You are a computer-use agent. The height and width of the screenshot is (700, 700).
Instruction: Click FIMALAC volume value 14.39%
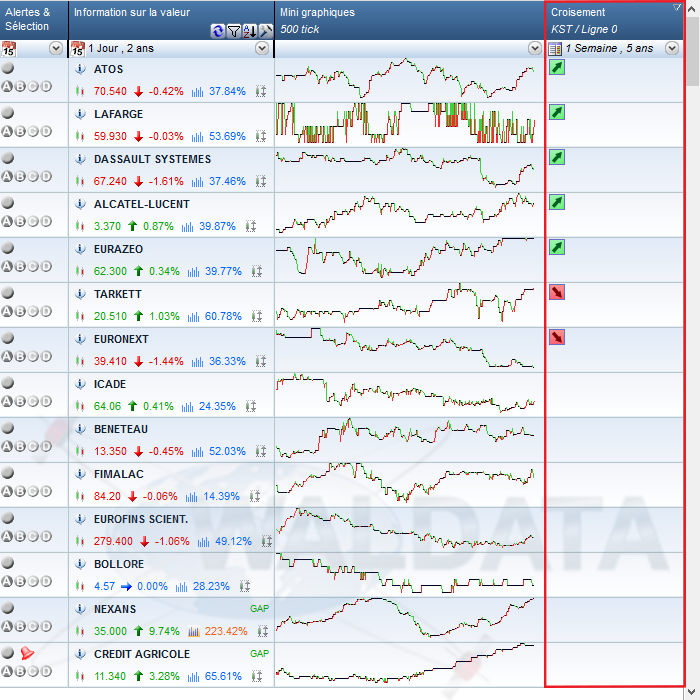click(x=221, y=496)
